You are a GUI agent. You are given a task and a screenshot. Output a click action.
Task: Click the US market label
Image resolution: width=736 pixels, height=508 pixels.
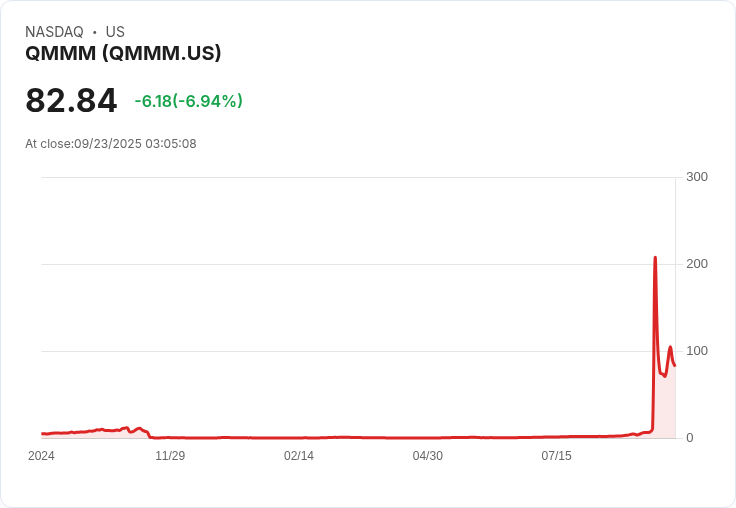[x=115, y=32]
